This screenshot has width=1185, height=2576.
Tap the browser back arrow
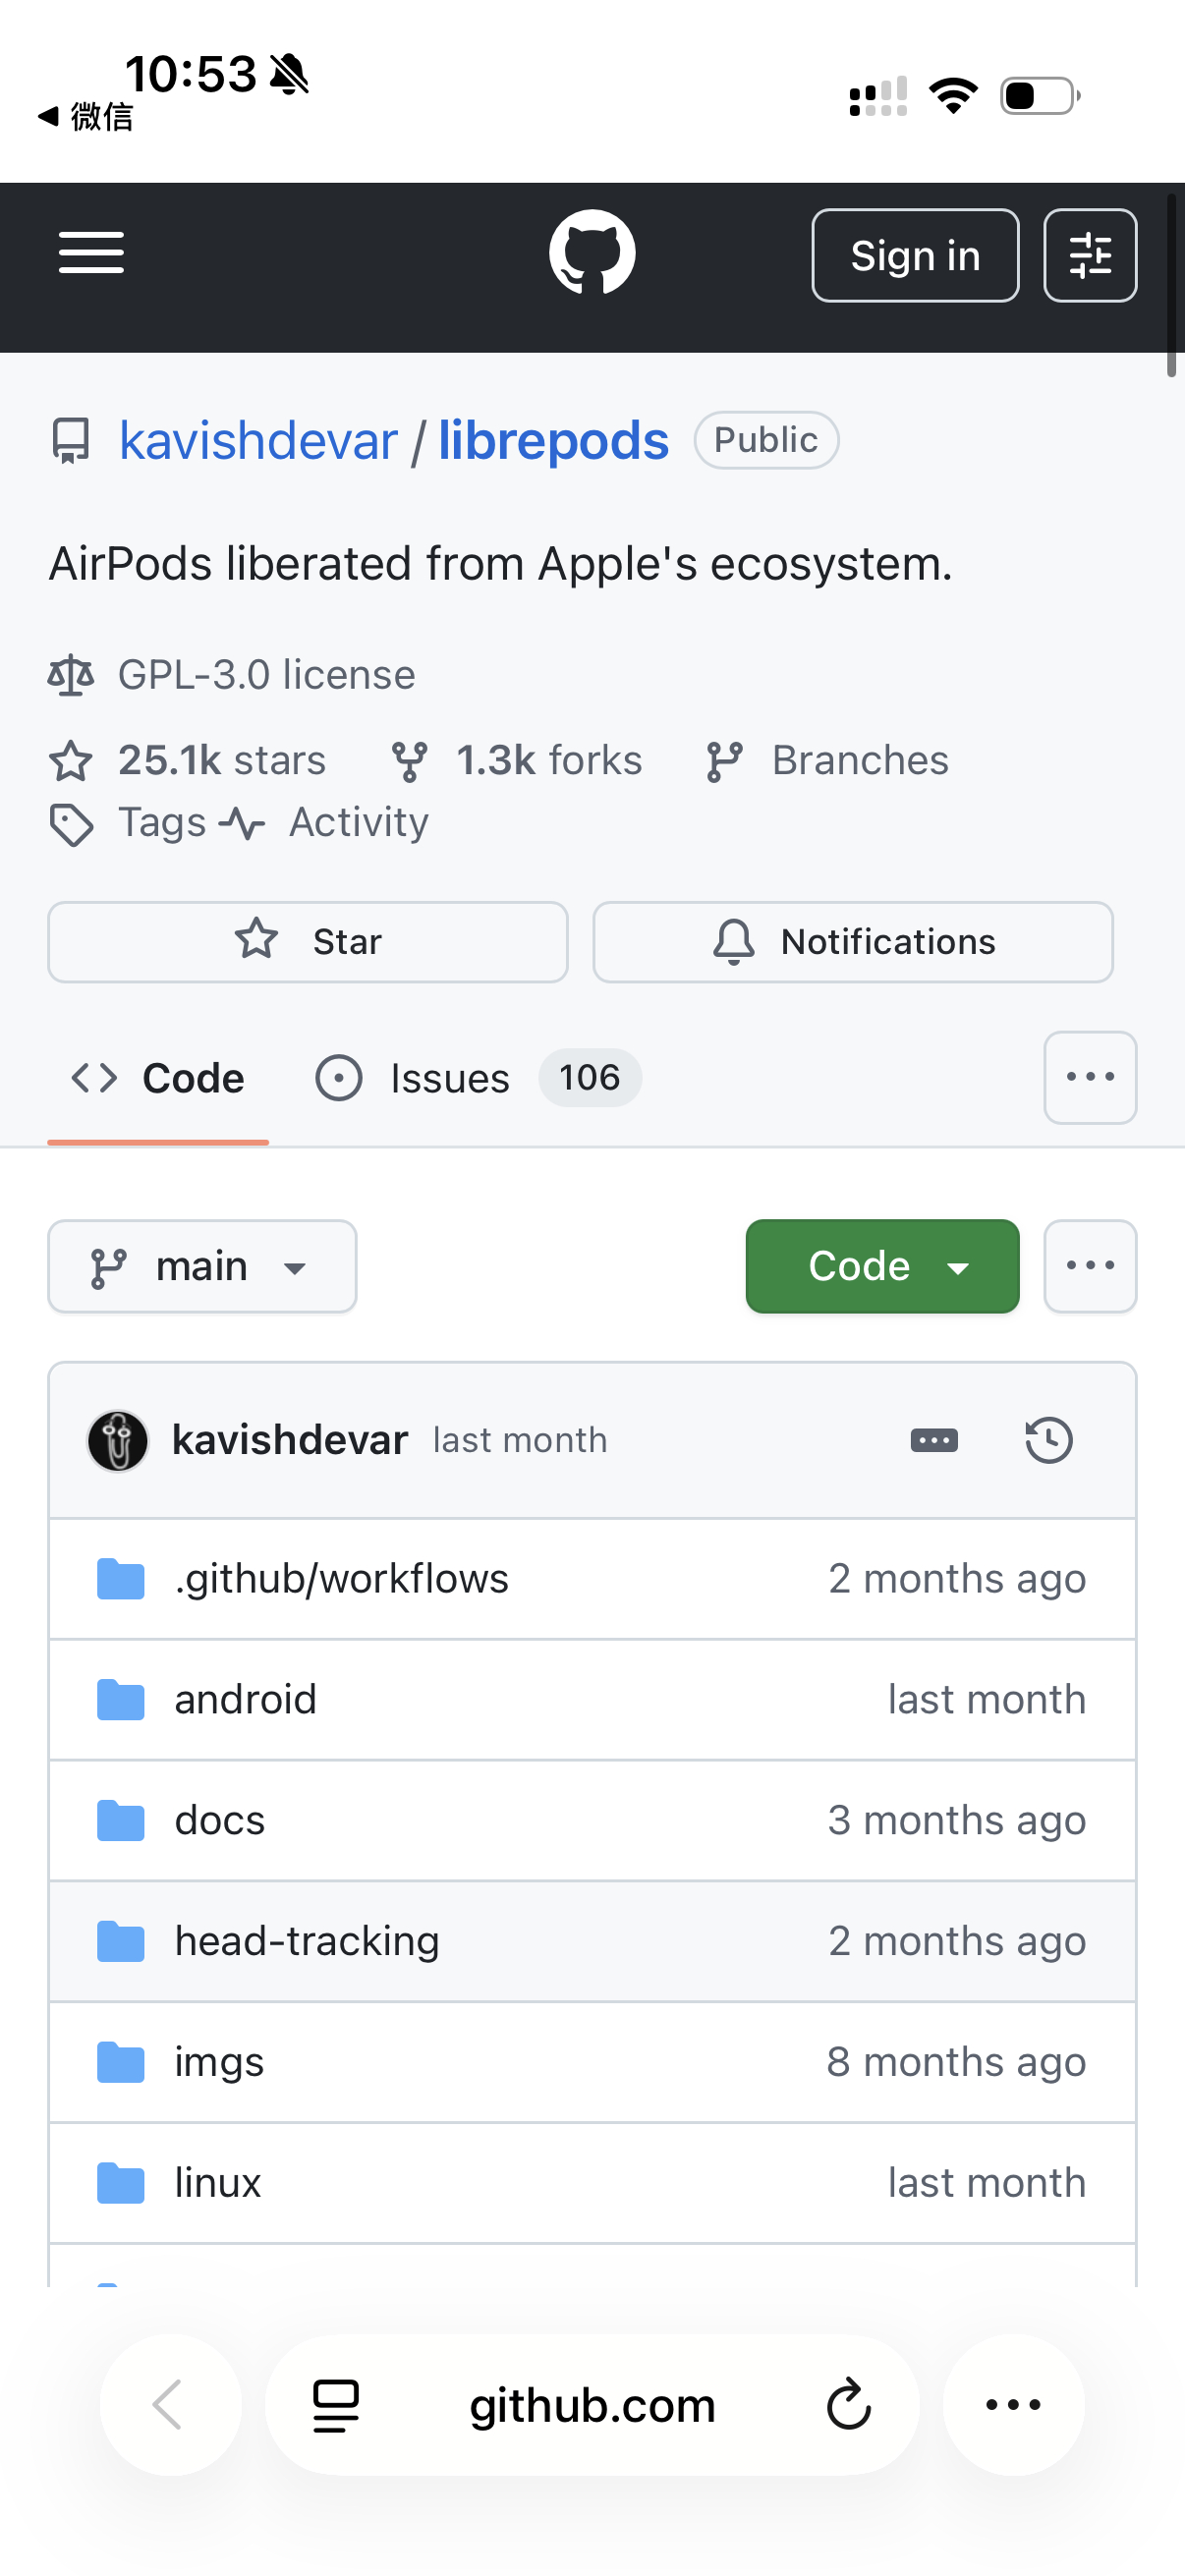click(170, 2405)
